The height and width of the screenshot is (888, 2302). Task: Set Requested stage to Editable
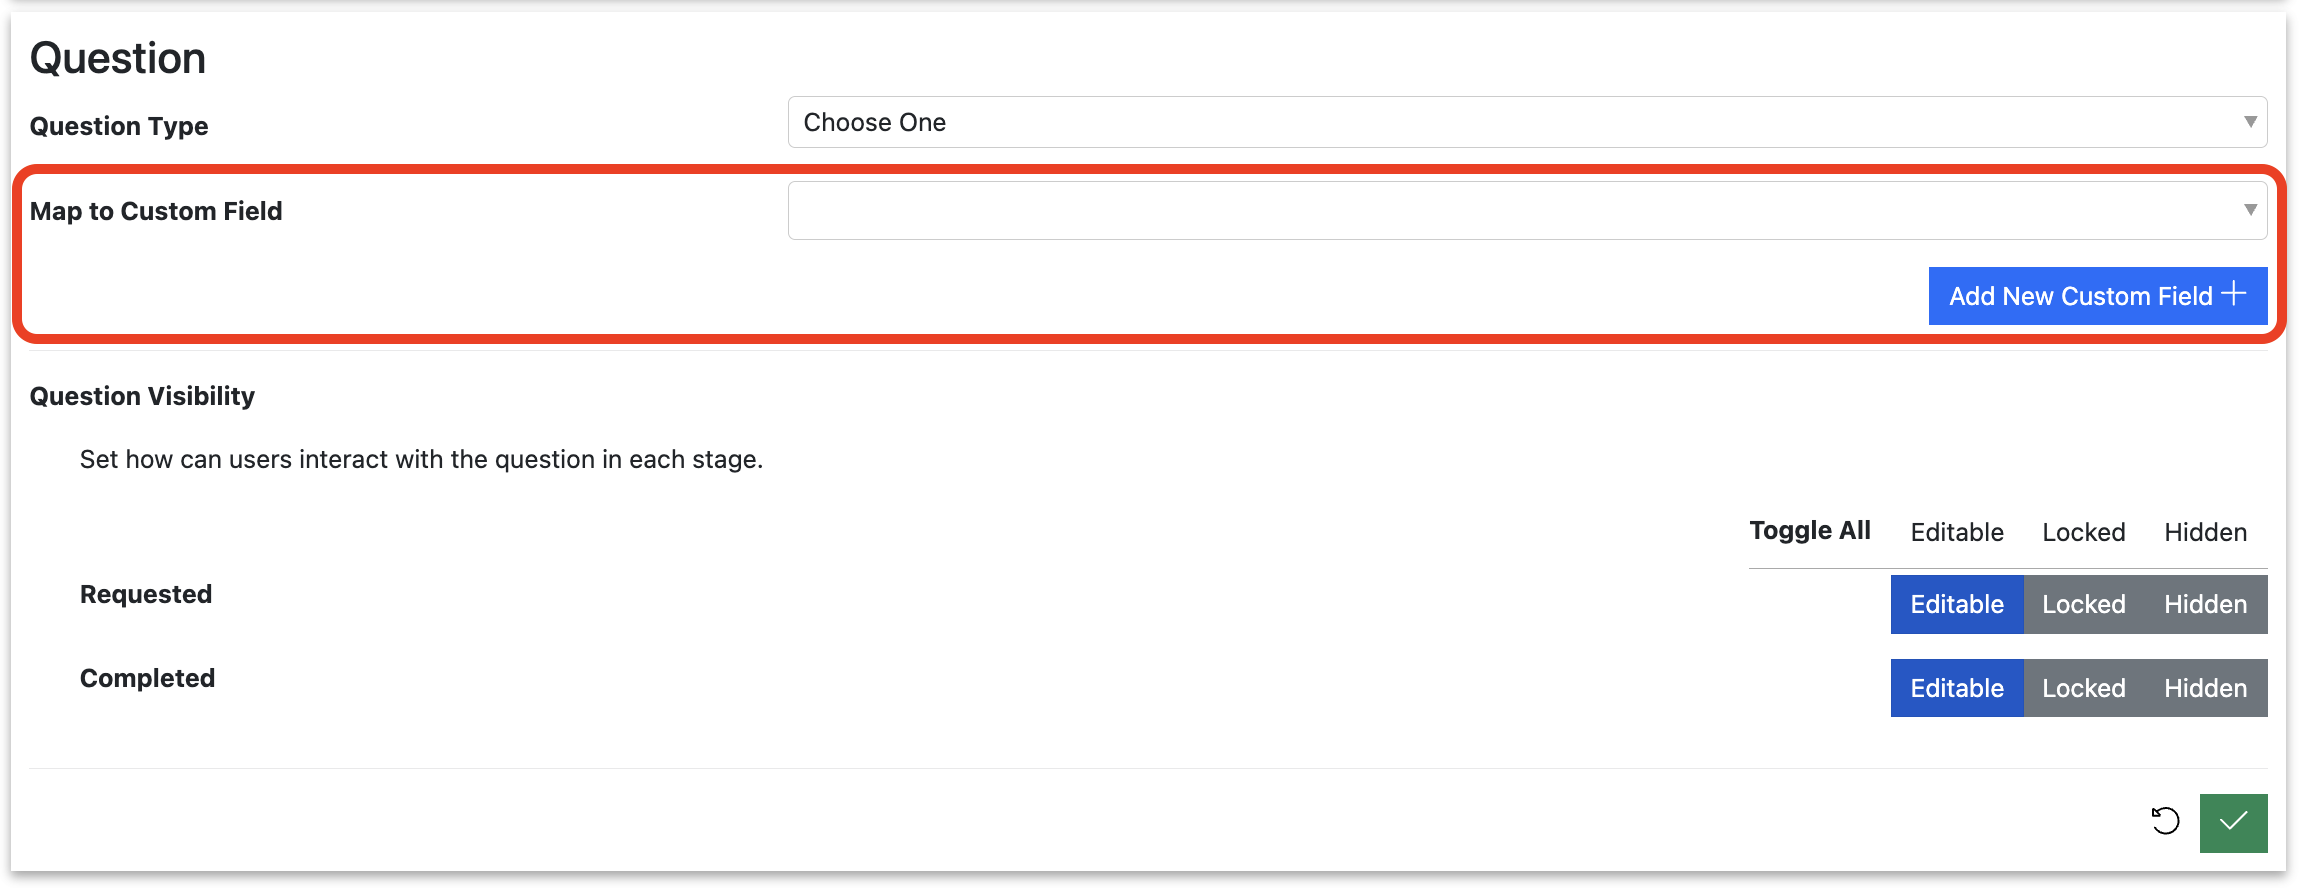[x=1957, y=604]
